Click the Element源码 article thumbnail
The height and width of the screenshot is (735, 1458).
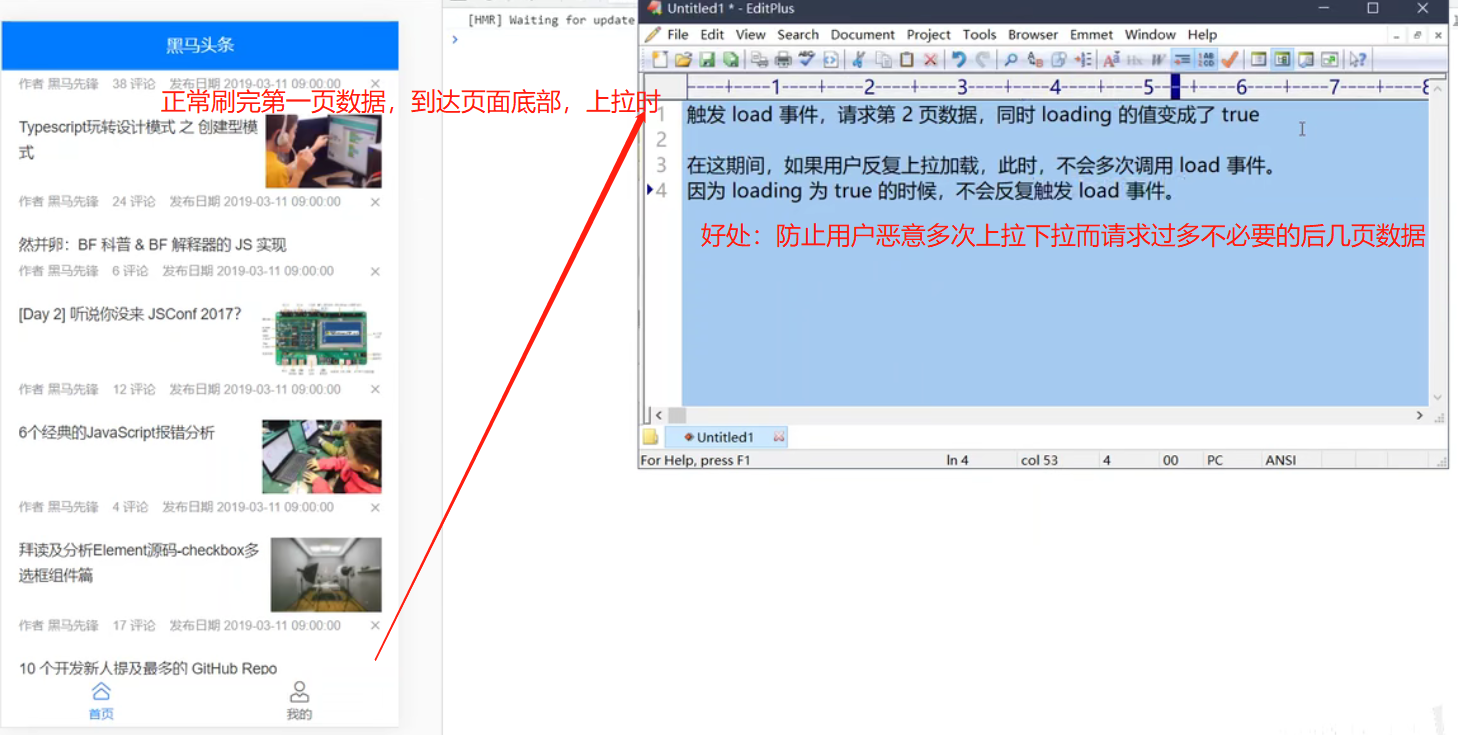coord(326,574)
